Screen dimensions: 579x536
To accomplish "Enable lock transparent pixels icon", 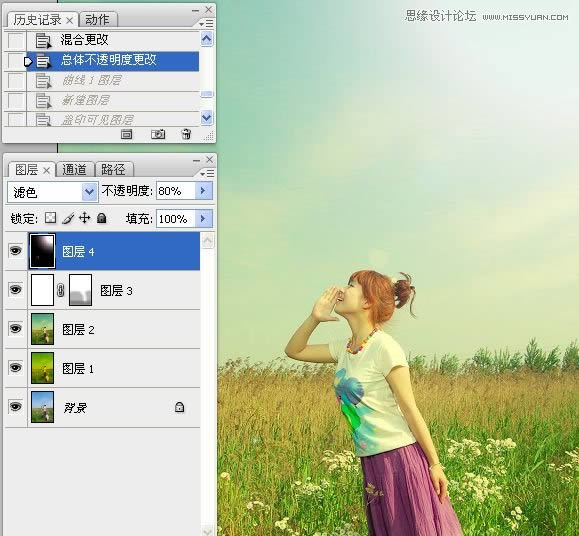I will click(50, 218).
